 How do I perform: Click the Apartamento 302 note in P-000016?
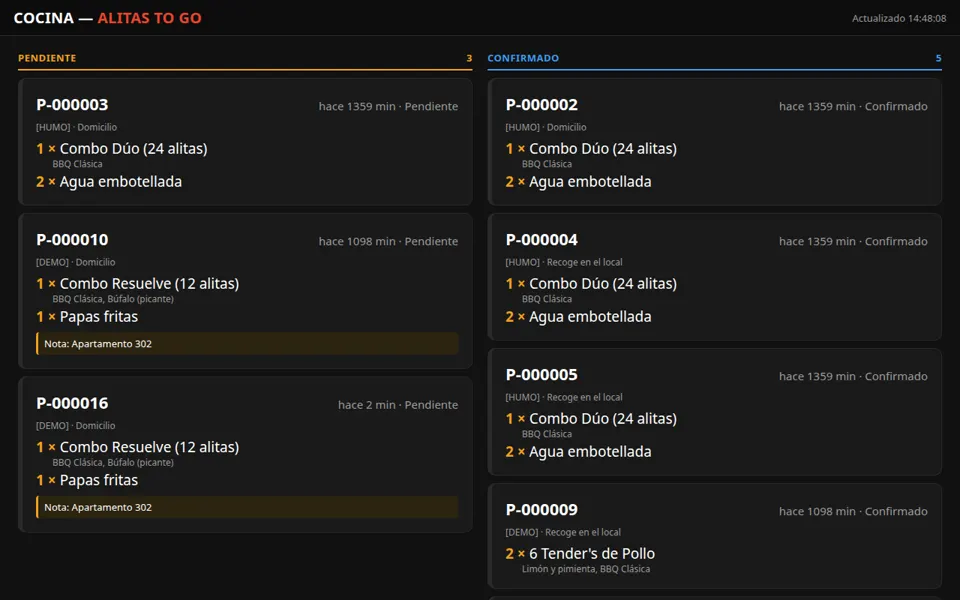click(x=247, y=507)
